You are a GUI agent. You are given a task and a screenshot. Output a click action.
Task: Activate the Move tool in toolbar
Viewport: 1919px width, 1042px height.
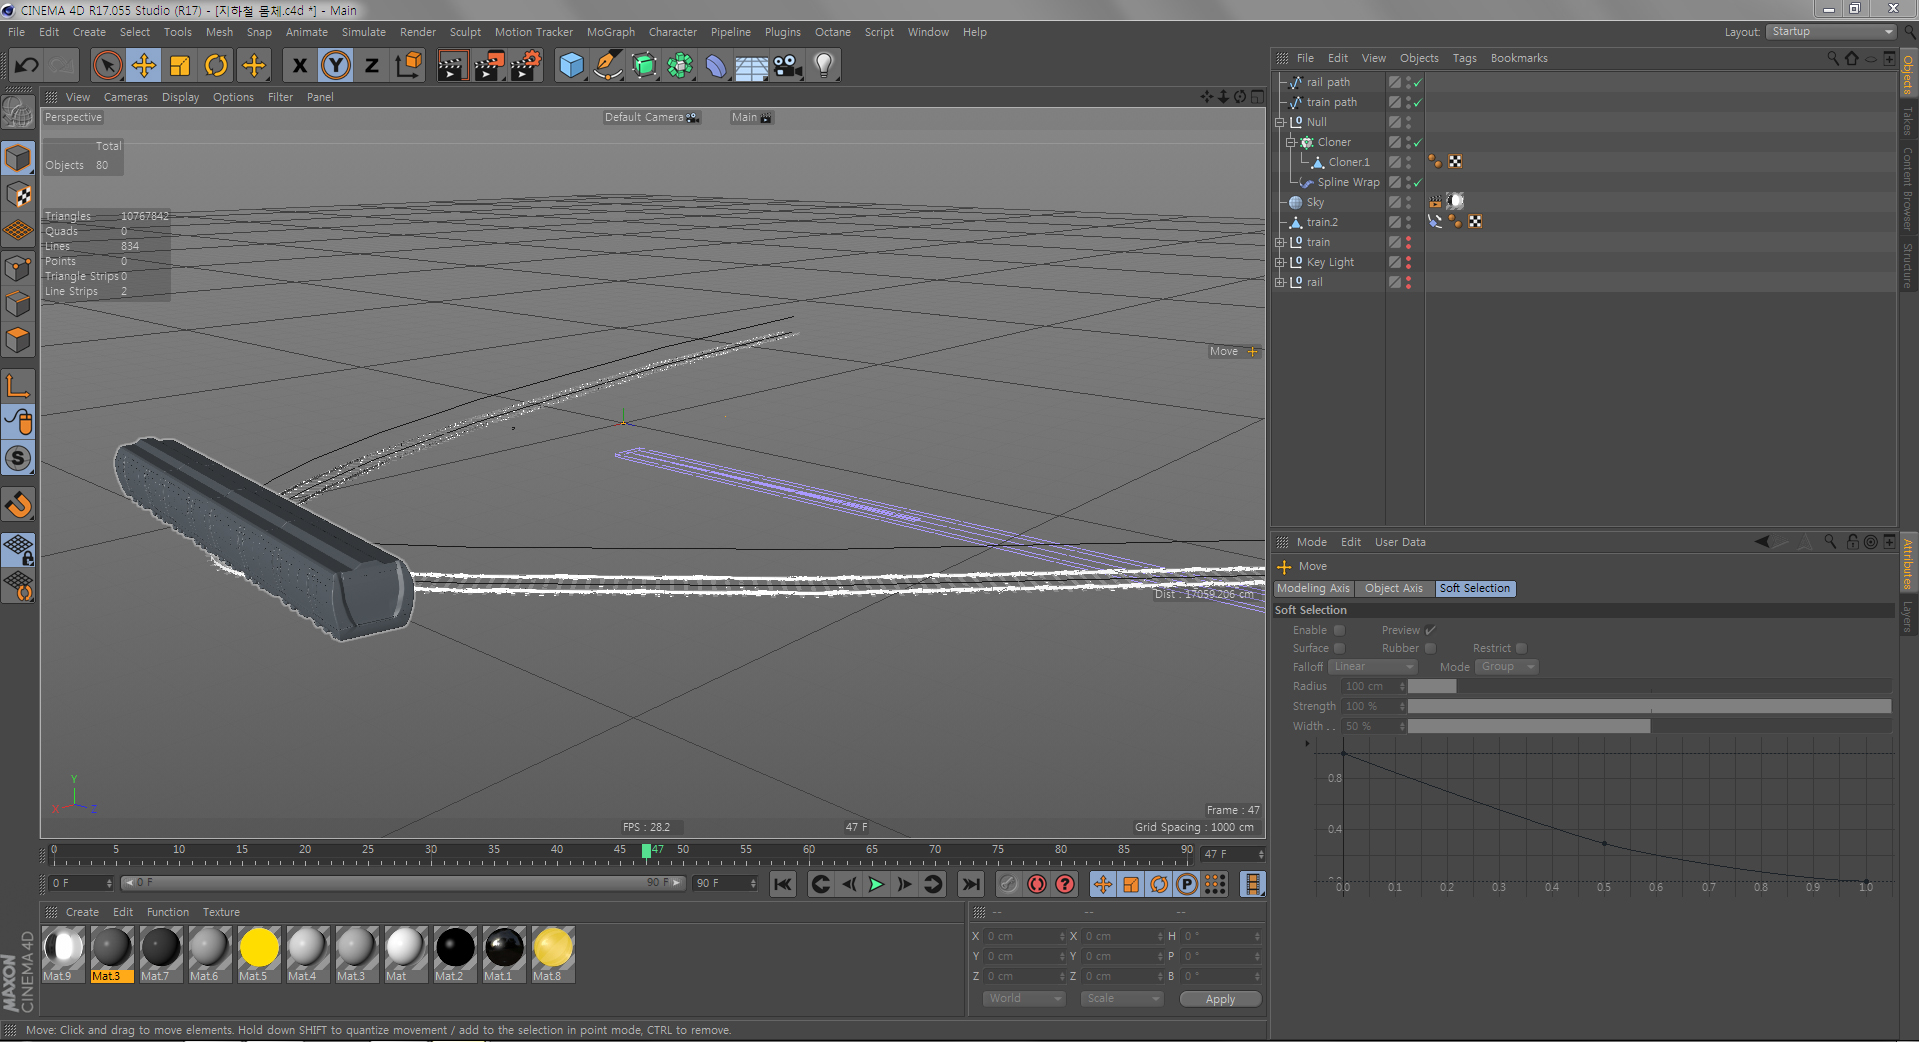[144, 66]
